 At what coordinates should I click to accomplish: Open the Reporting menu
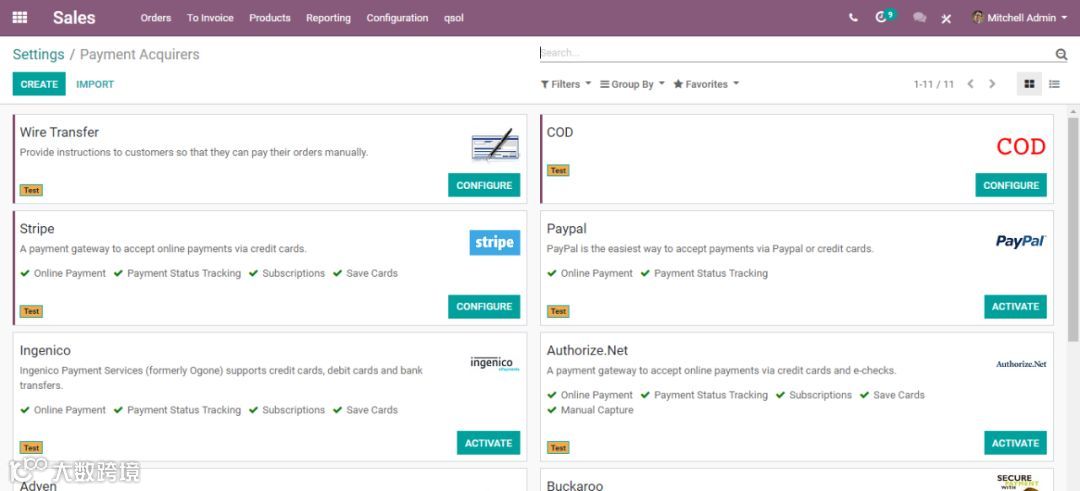(x=329, y=18)
